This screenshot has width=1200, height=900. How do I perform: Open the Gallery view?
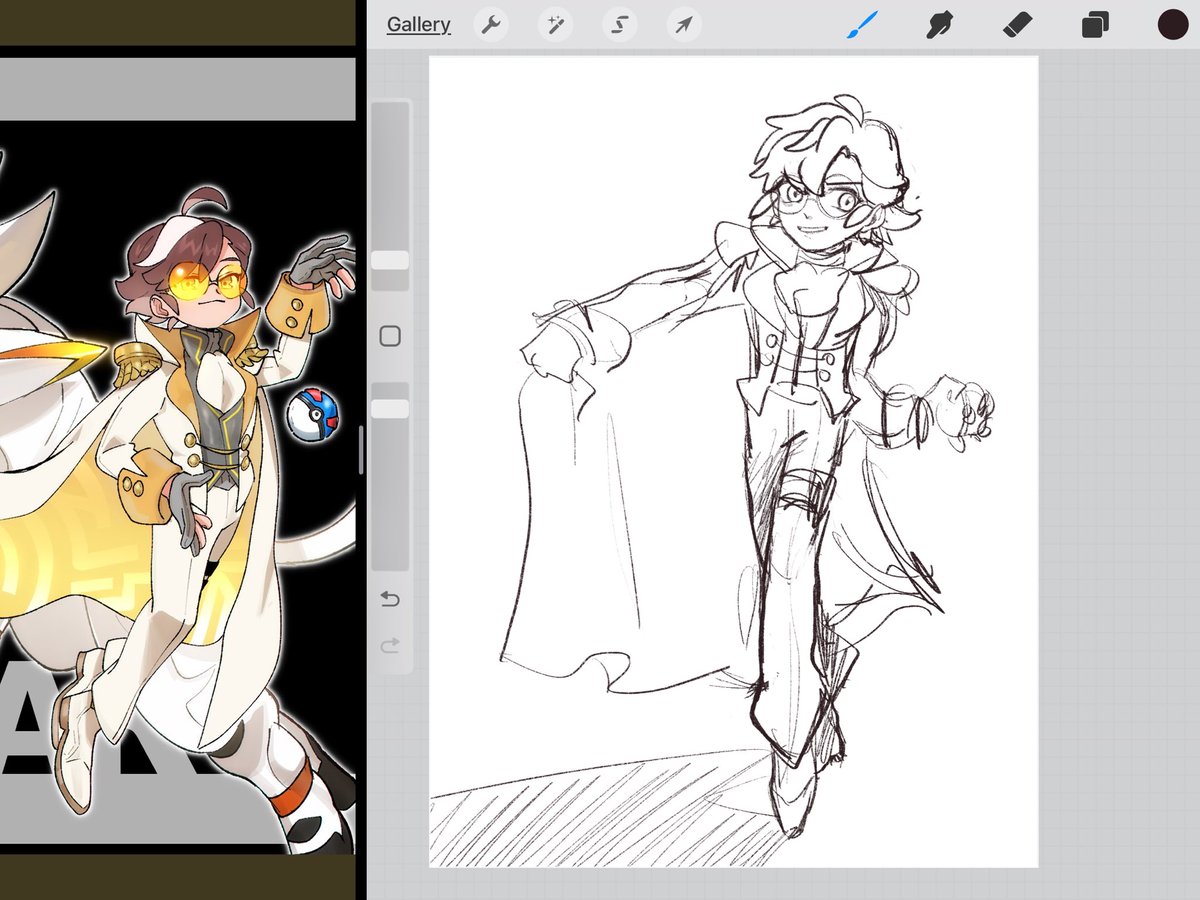419,25
